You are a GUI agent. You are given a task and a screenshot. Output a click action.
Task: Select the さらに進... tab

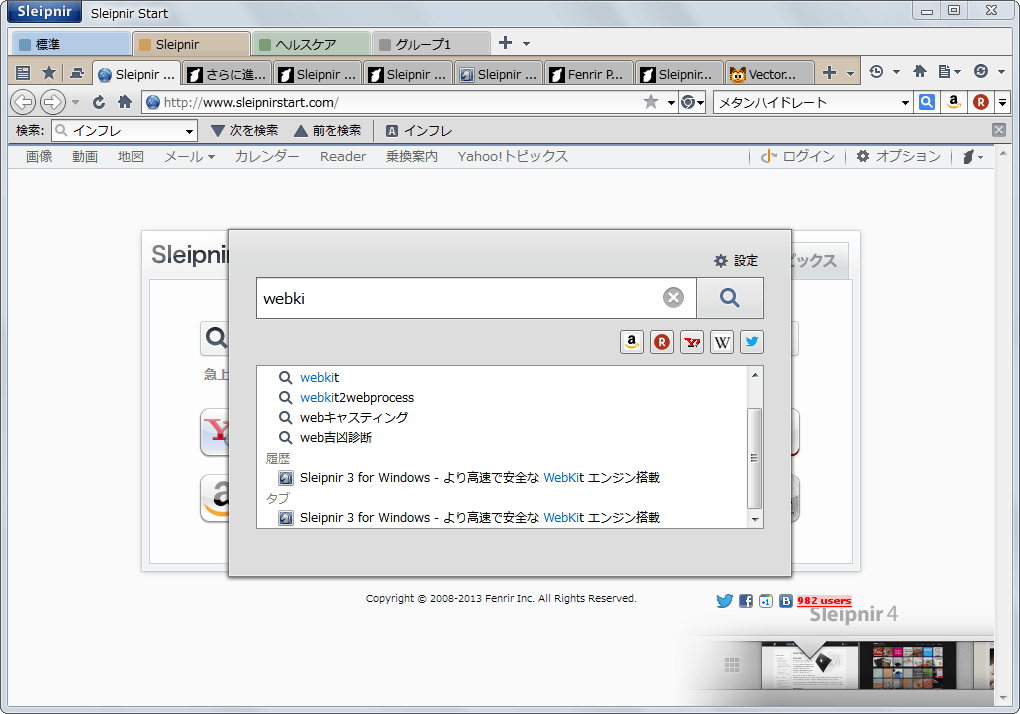pyautogui.click(x=226, y=74)
